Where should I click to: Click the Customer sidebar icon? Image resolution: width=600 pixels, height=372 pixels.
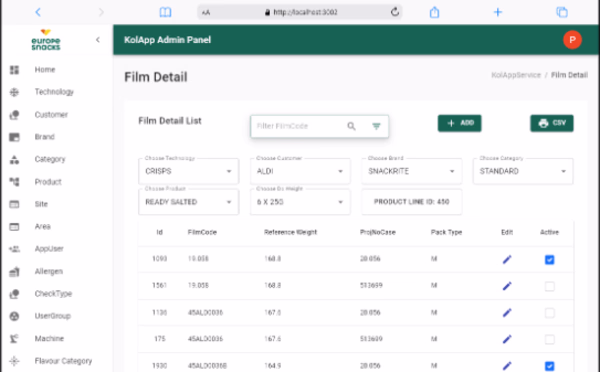(14, 114)
